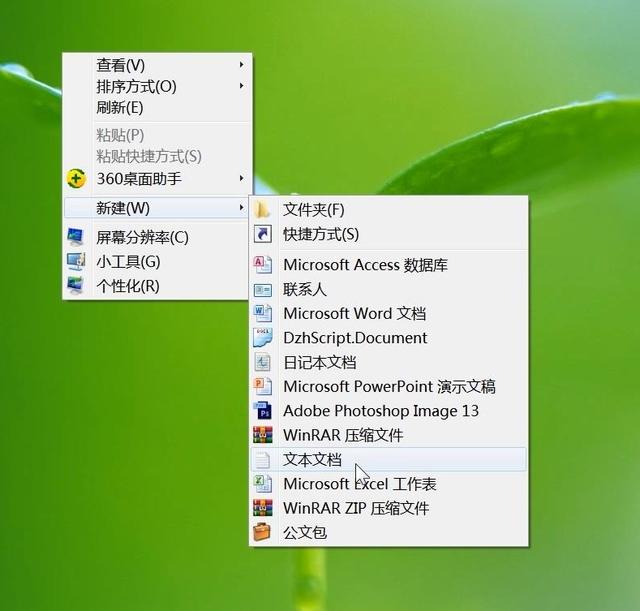Click the 公文包 briefcase icon
Image resolution: width=640 pixels, height=611 pixels.
click(x=262, y=532)
